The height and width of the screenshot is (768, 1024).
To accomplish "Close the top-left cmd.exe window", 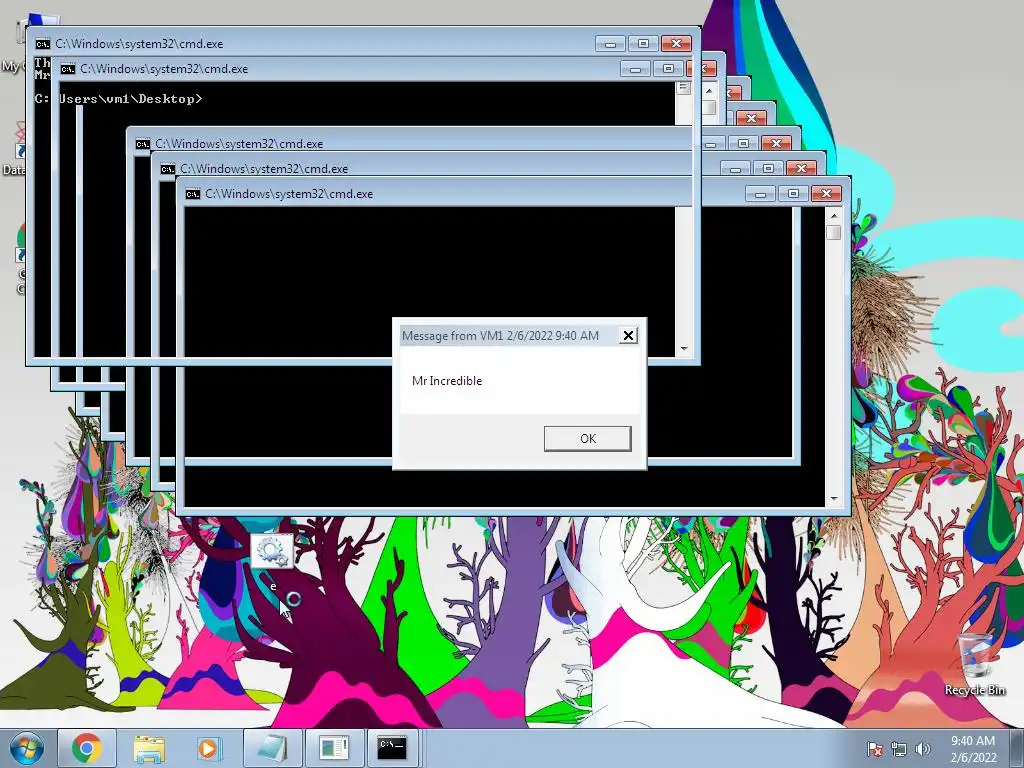I will coord(676,44).
